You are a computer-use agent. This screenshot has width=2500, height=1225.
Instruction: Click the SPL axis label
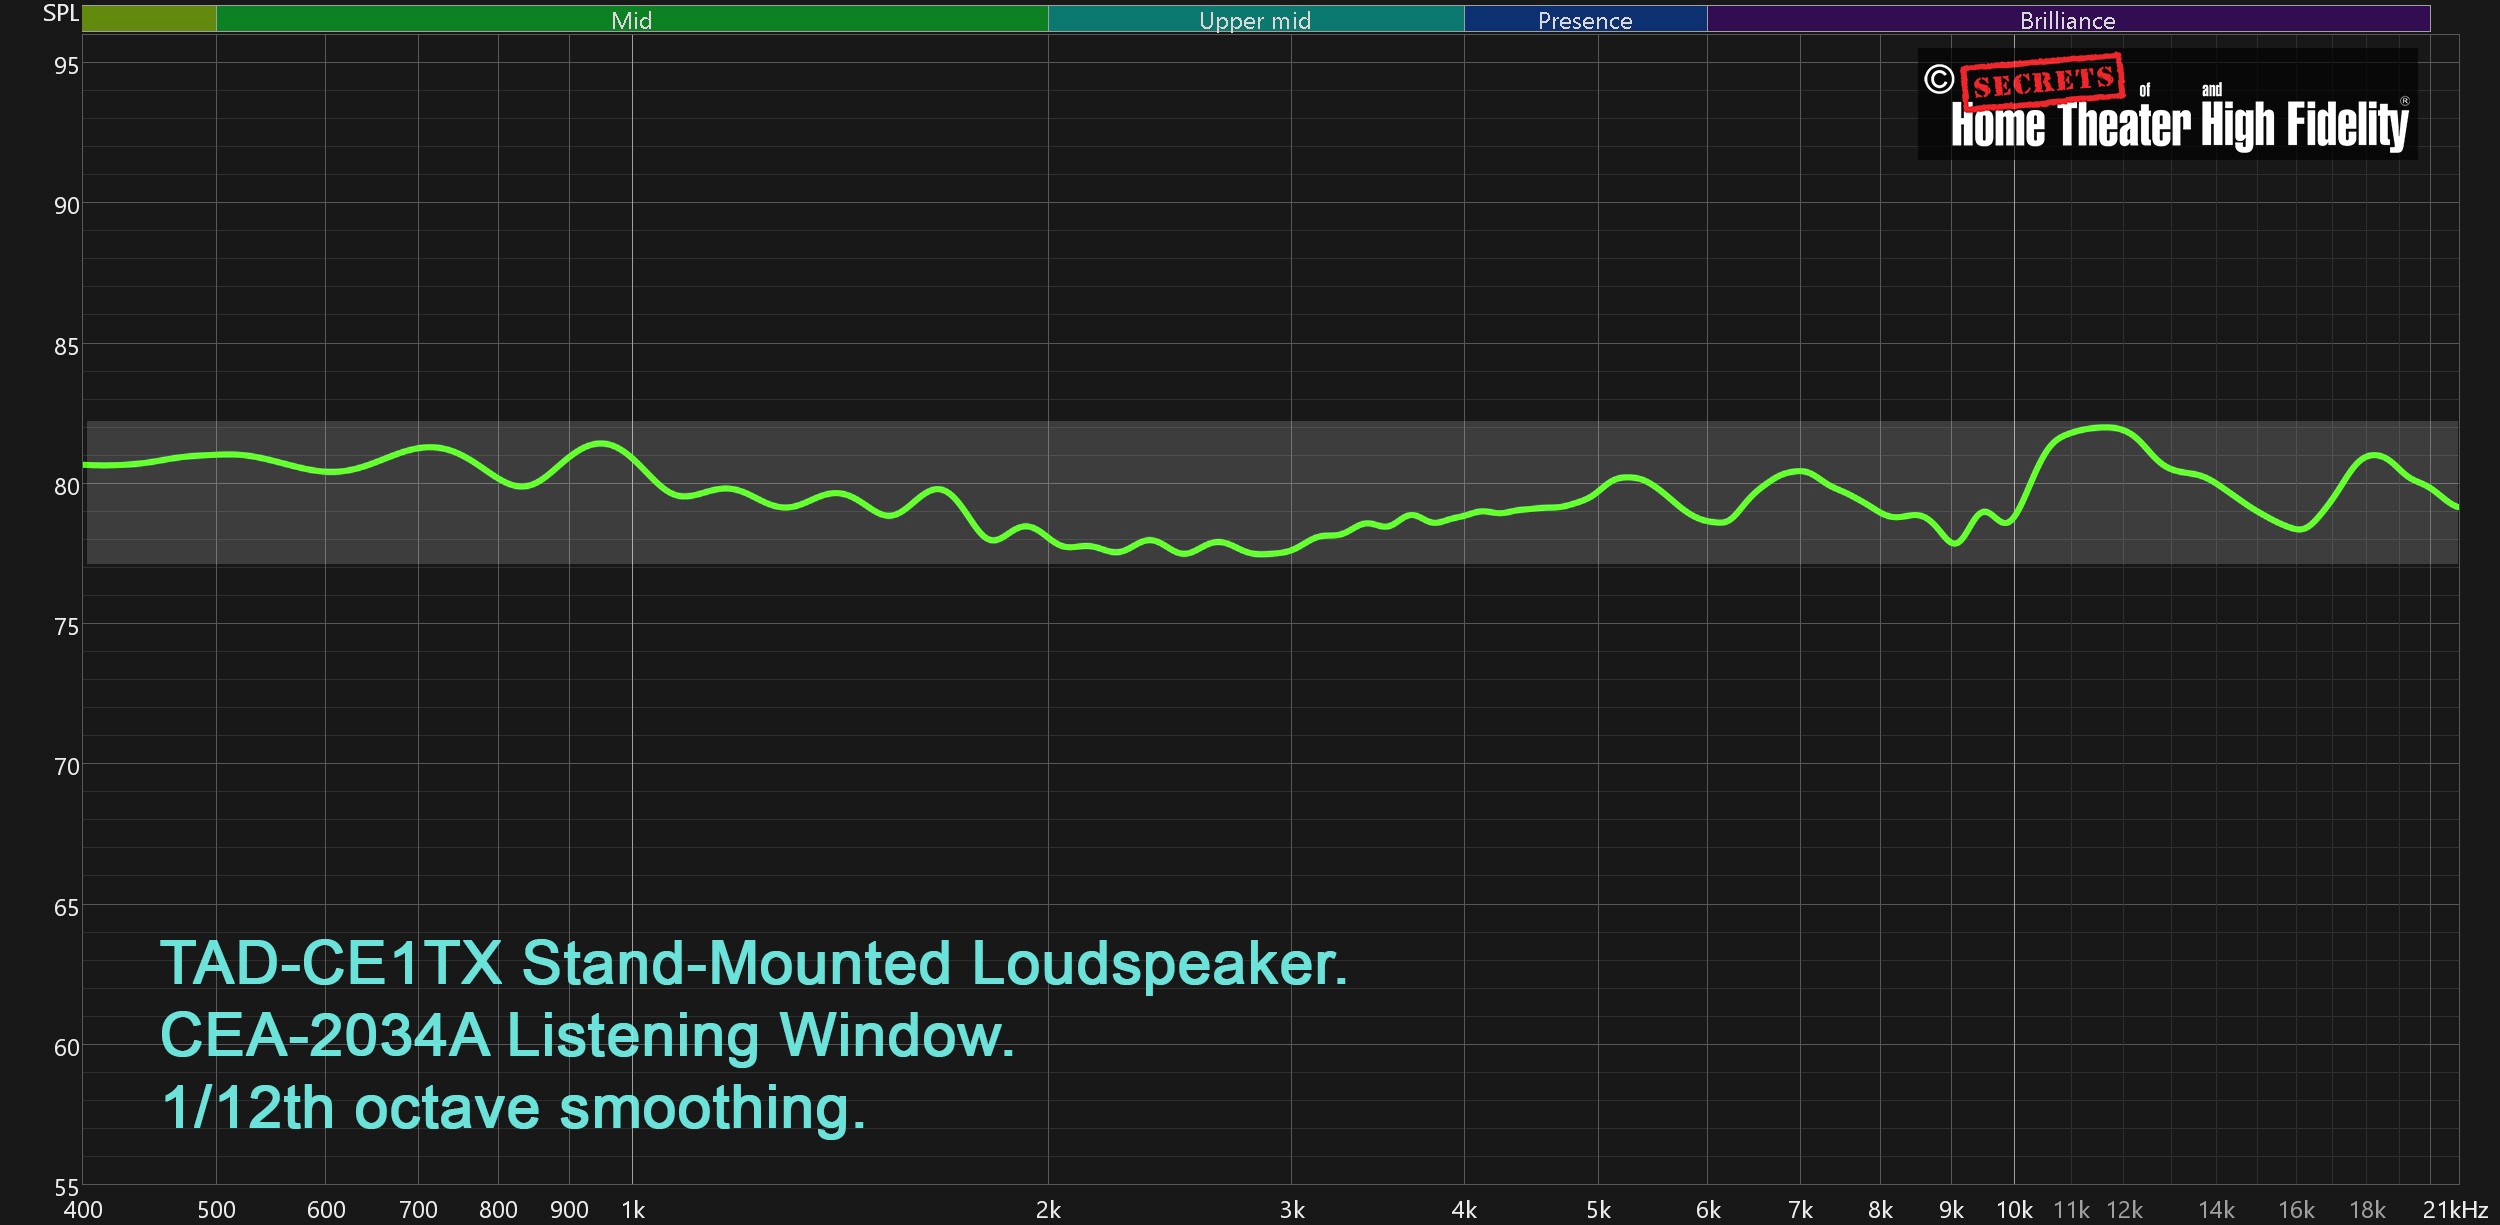click(61, 13)
